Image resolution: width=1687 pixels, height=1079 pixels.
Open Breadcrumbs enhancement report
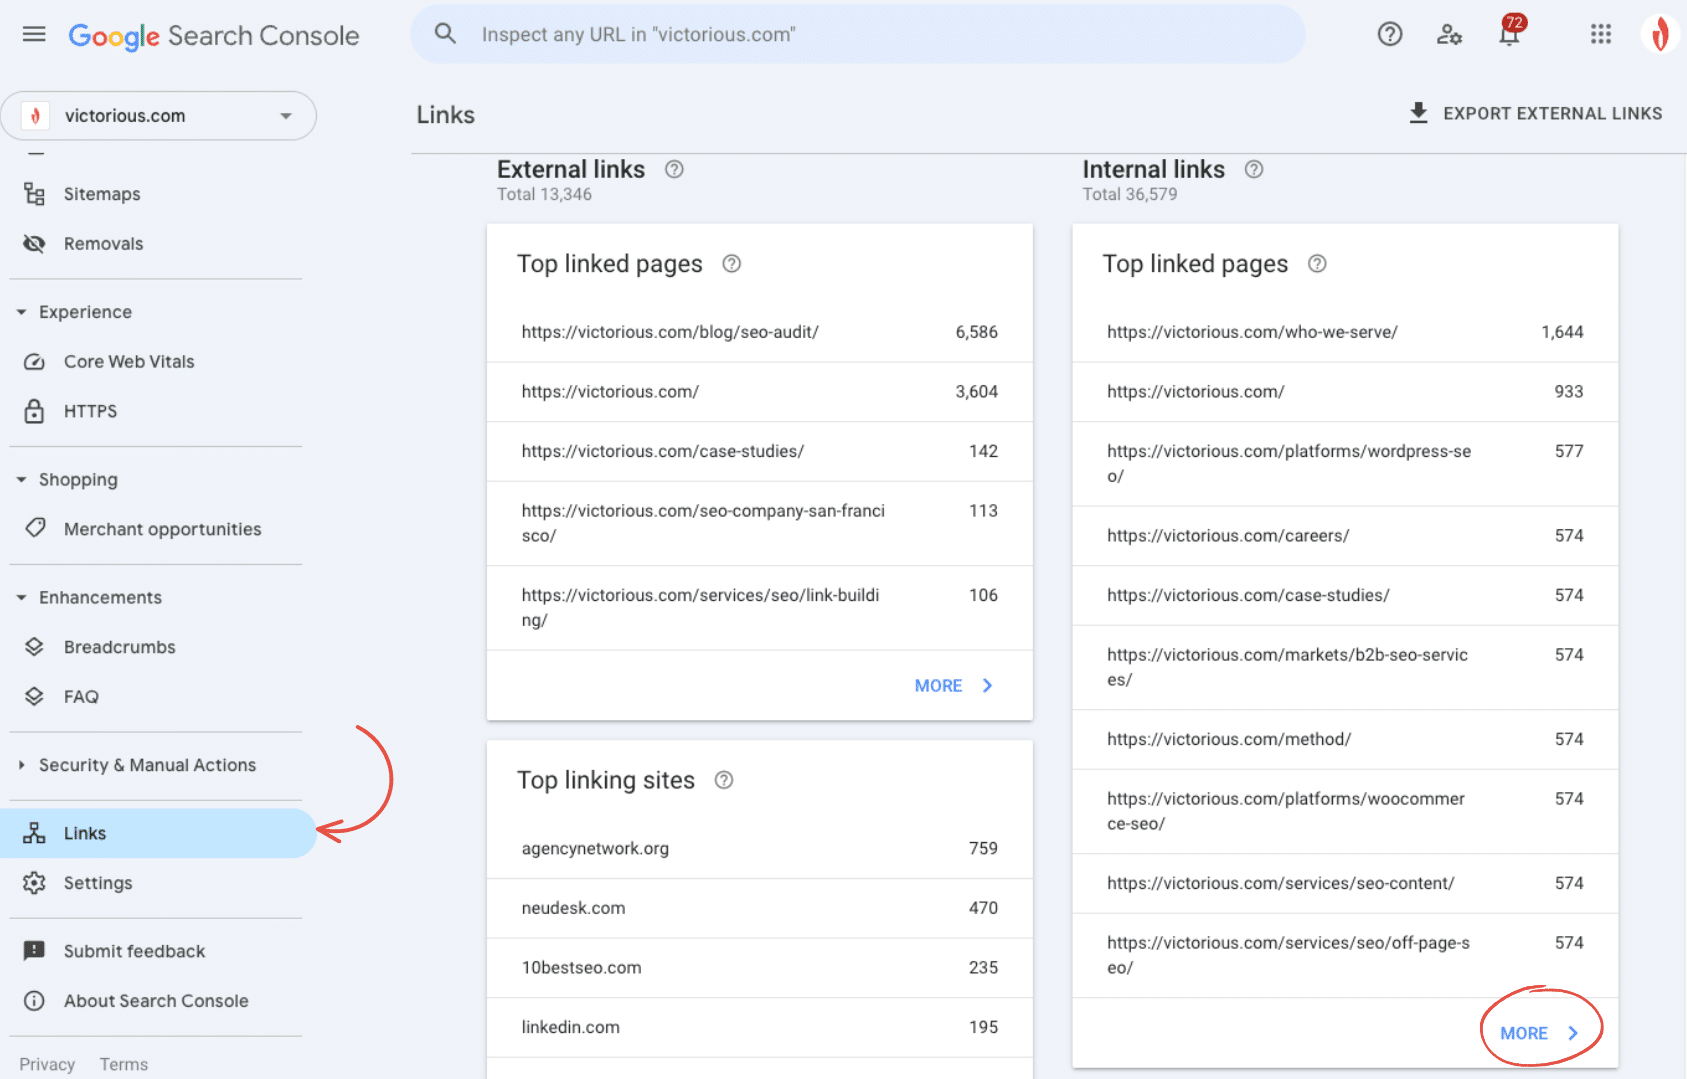(x=119, y=647)
